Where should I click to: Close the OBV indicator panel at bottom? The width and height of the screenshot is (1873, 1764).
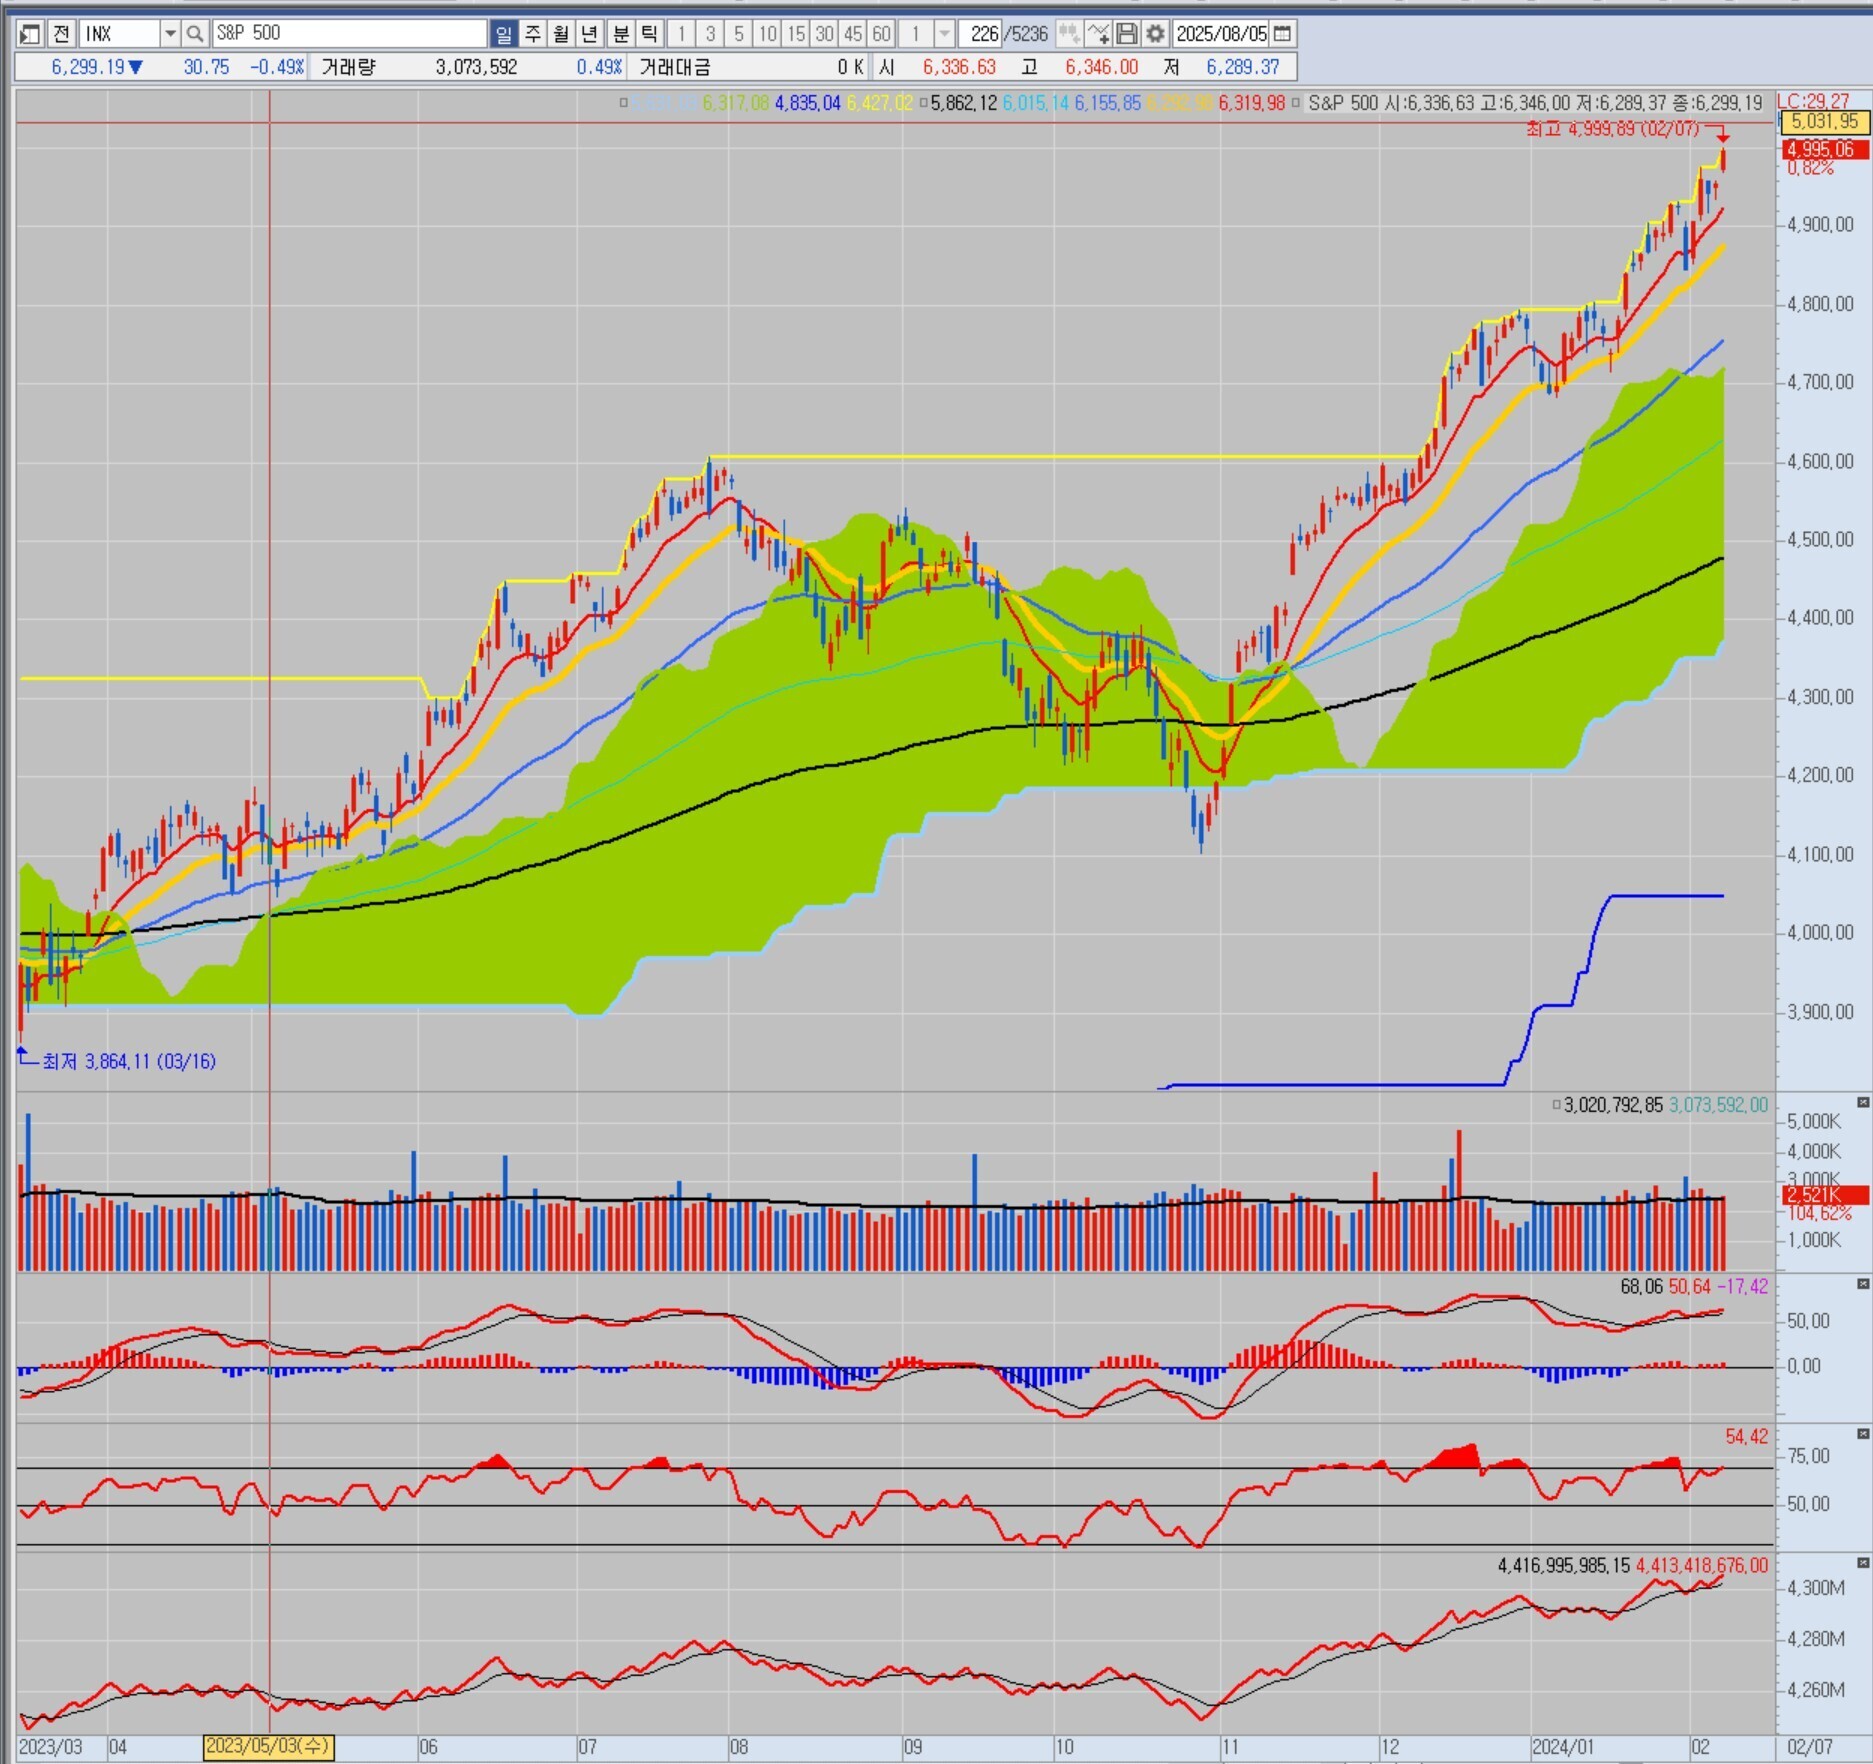[x=1863, y=1563]
